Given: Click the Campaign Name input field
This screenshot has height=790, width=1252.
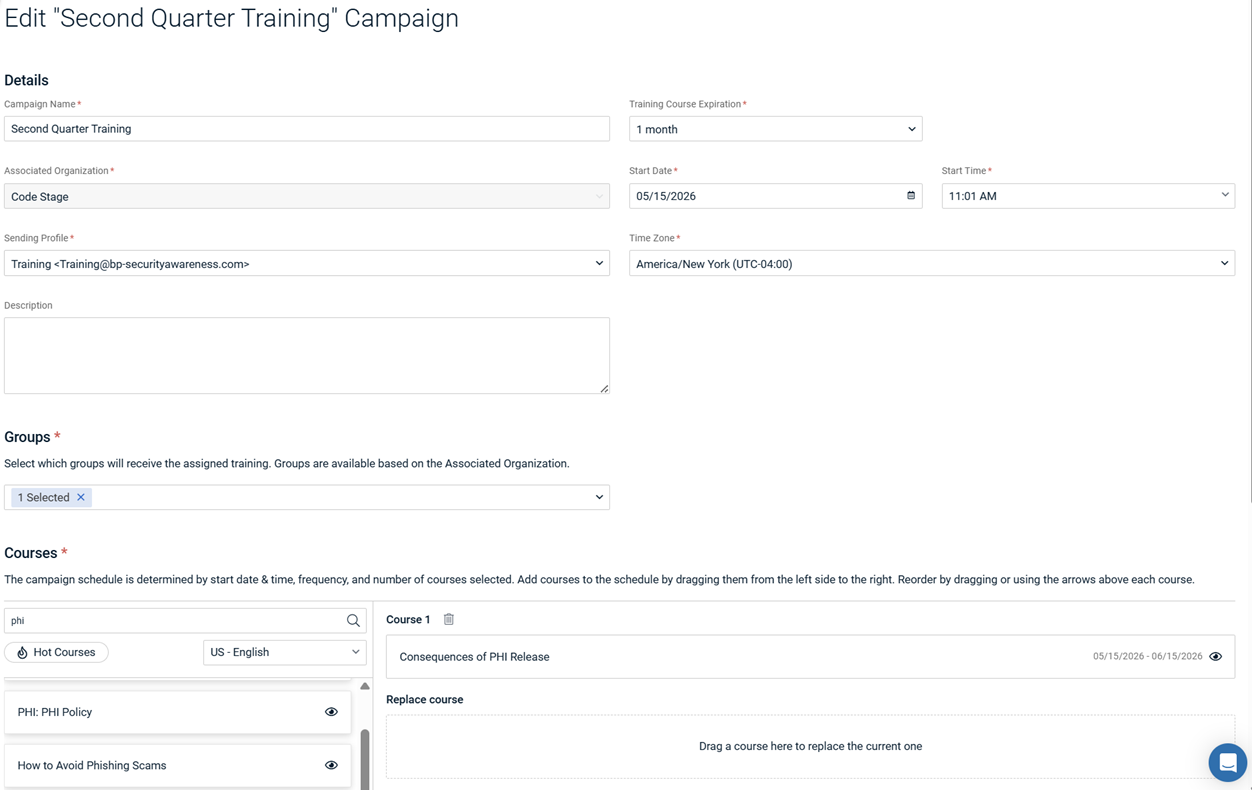Looking at the screenshot, I should (x=307, y=129).
